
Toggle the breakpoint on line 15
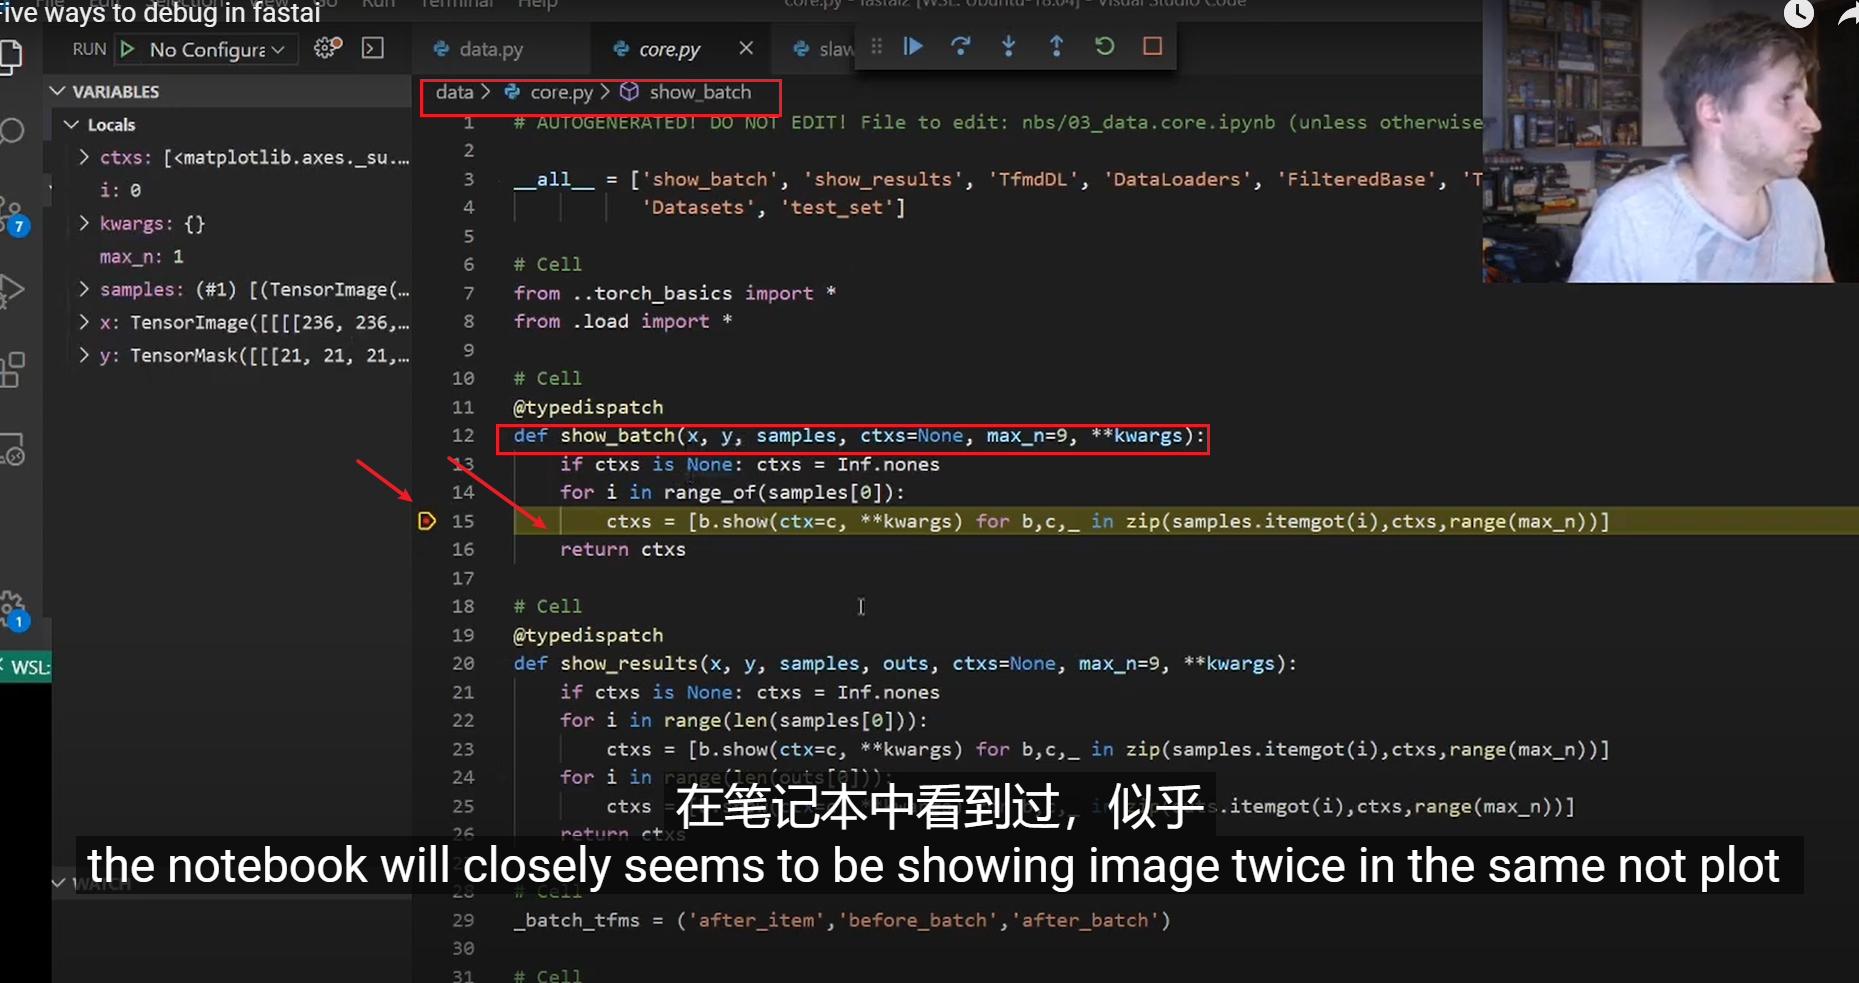(428, 521)
